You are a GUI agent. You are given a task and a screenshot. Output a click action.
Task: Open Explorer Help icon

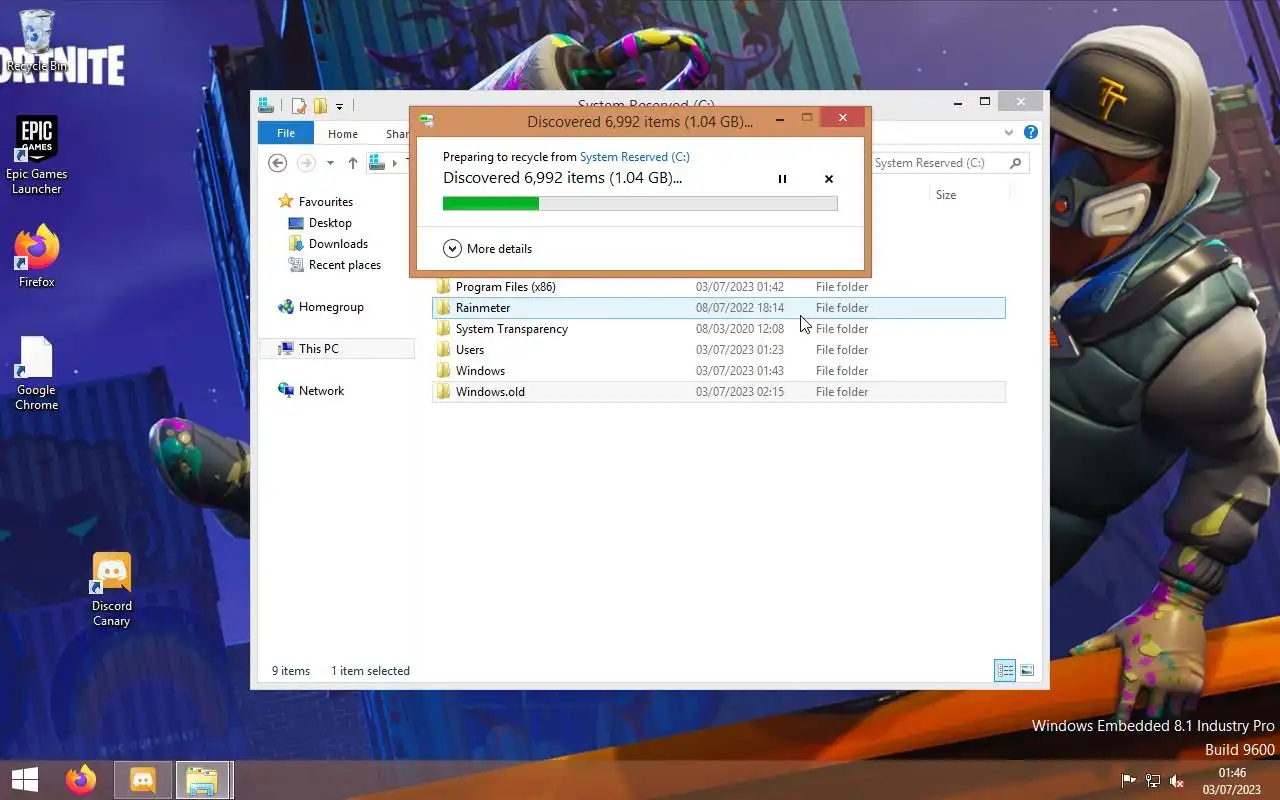click(x=1030, y=132)
